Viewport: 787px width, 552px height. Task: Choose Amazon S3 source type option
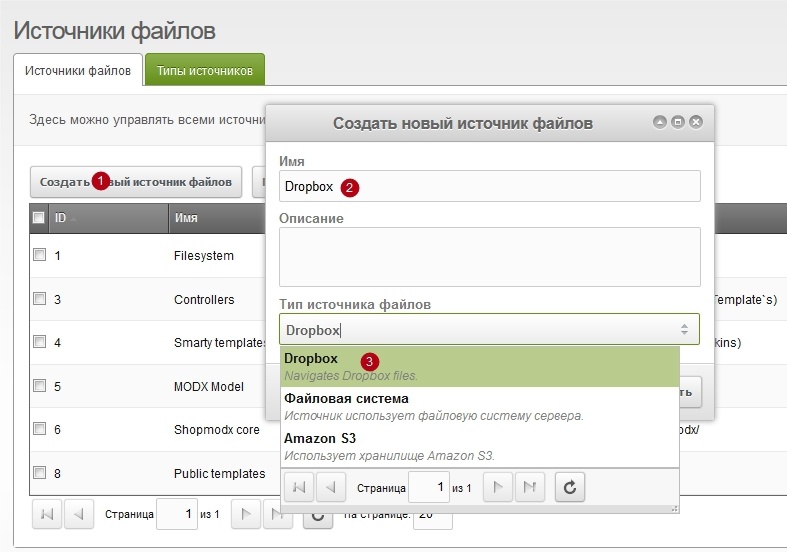[479, 447]
